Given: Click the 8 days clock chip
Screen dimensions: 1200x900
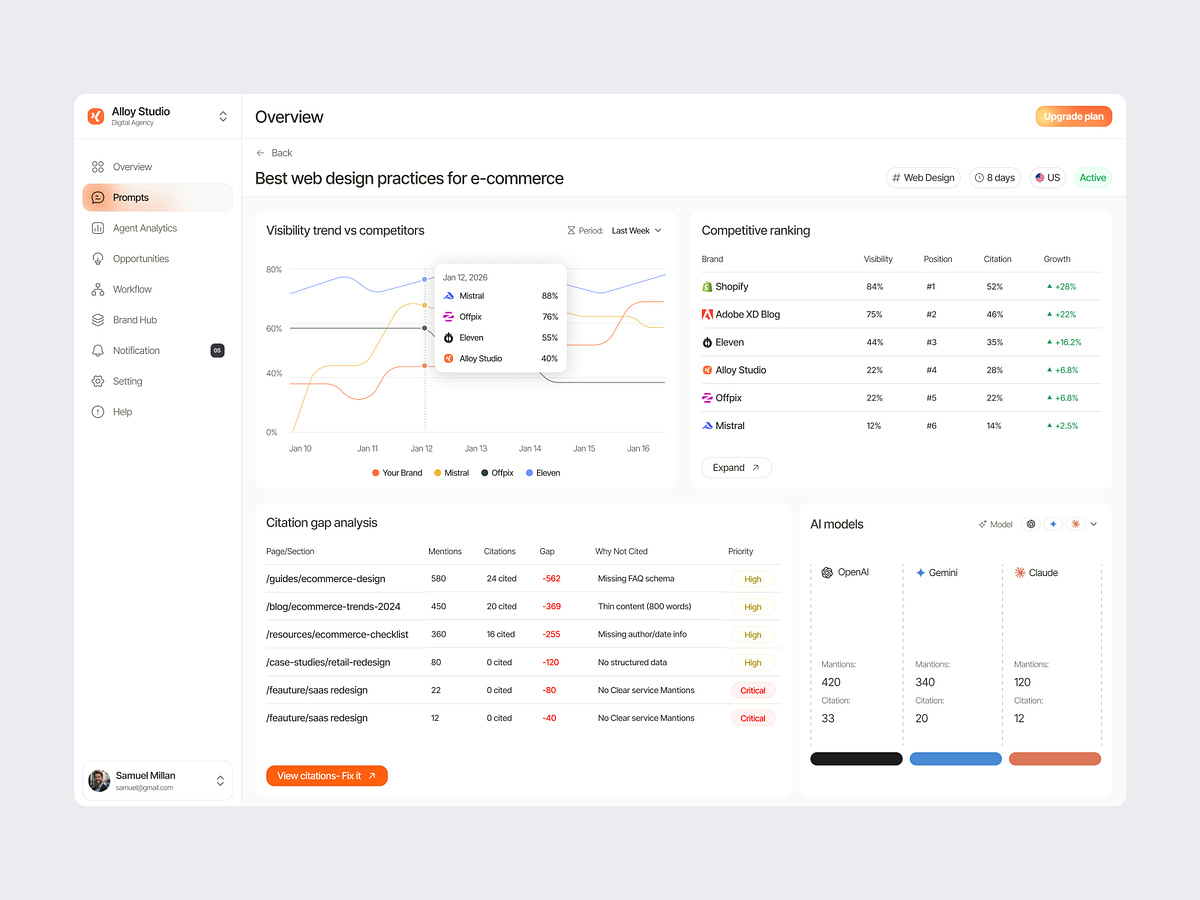Looking at the screenshot, I should click(x=994, y=178).
